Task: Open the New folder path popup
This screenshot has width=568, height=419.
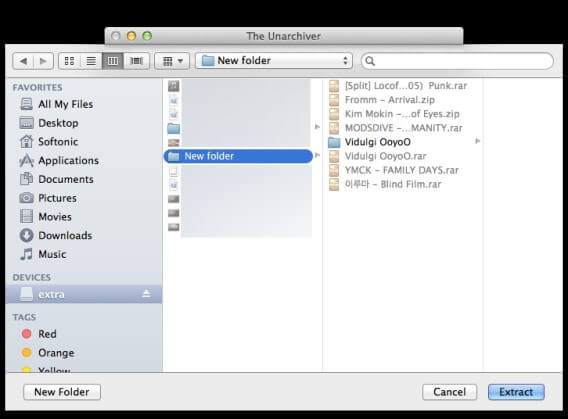Action: [x=274, y=60]
